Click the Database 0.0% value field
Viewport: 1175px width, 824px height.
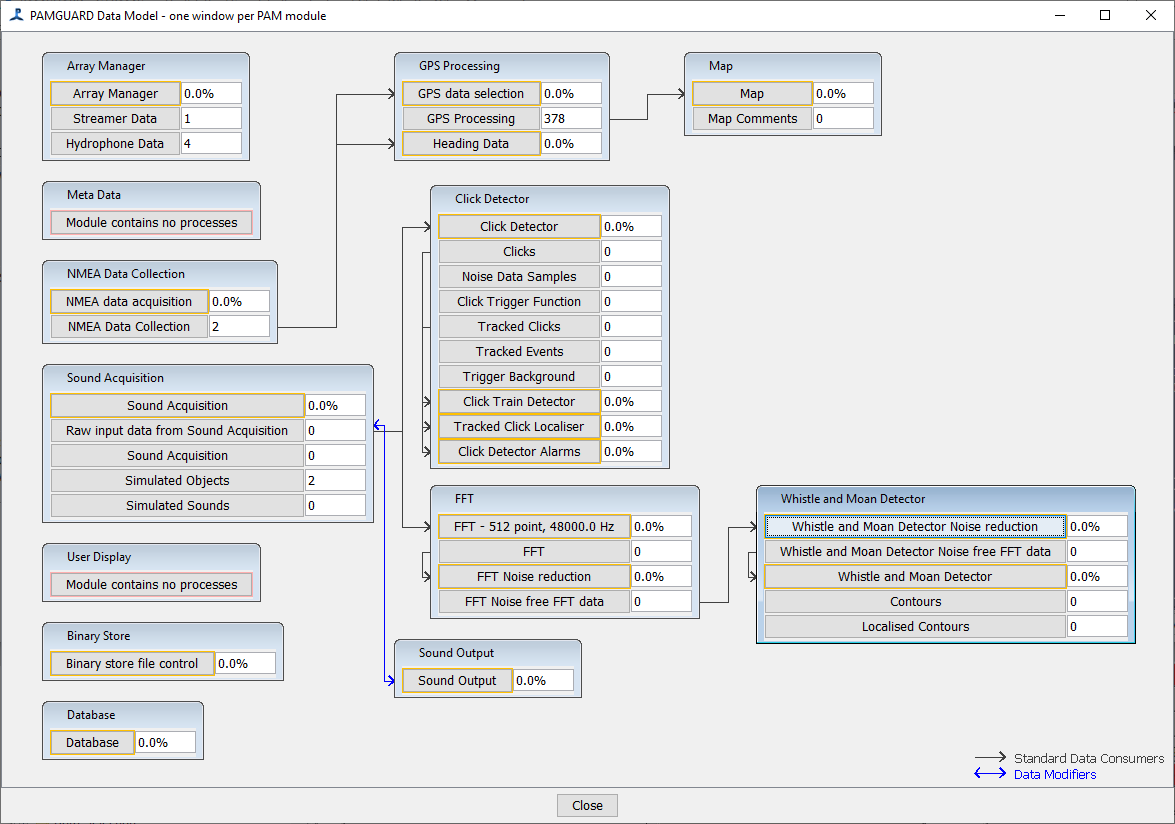click(166, 742)
